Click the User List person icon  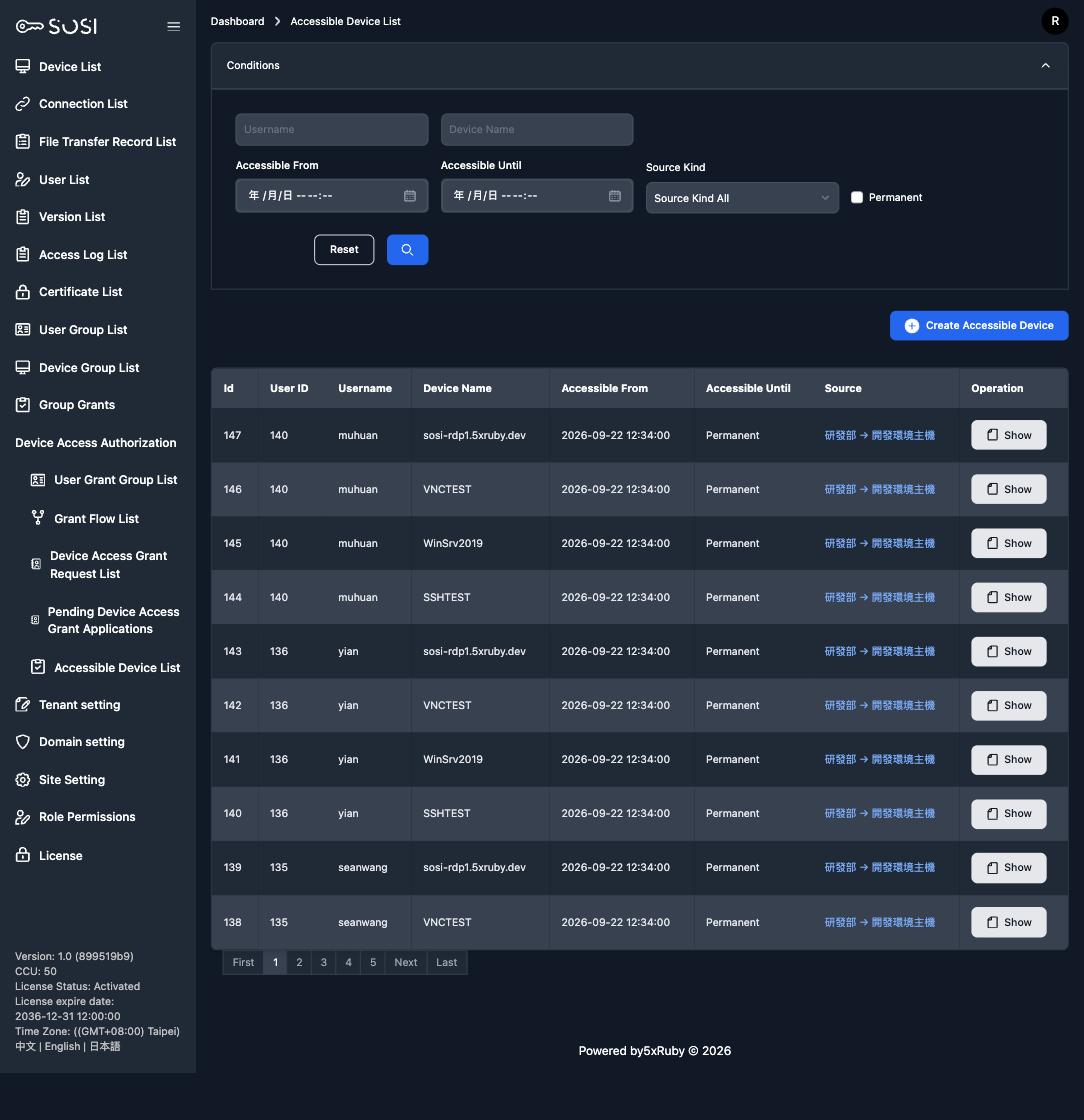[23, 179]
